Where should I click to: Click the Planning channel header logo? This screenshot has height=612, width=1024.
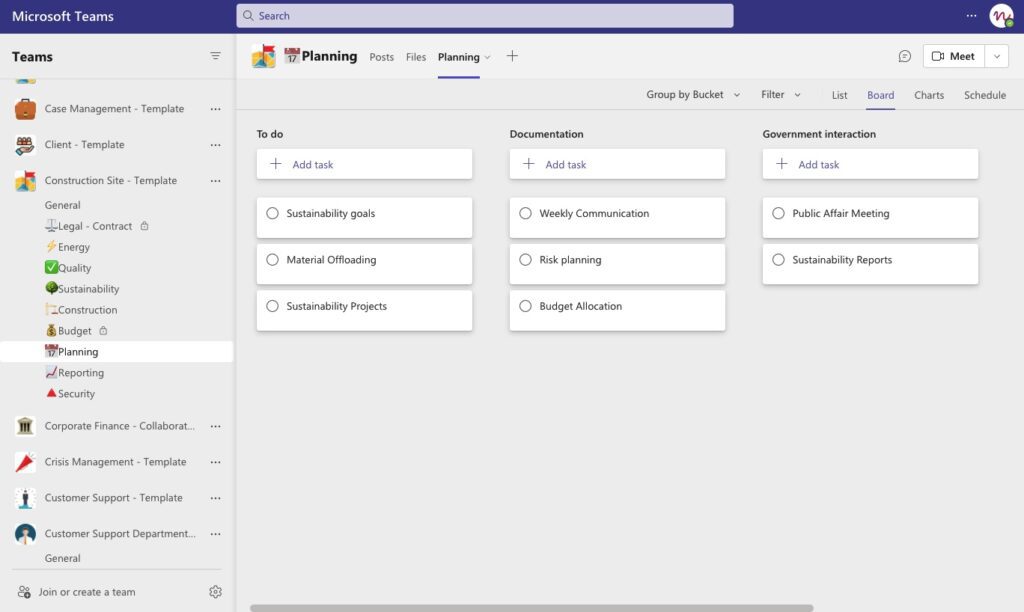(x=264, y=56)
